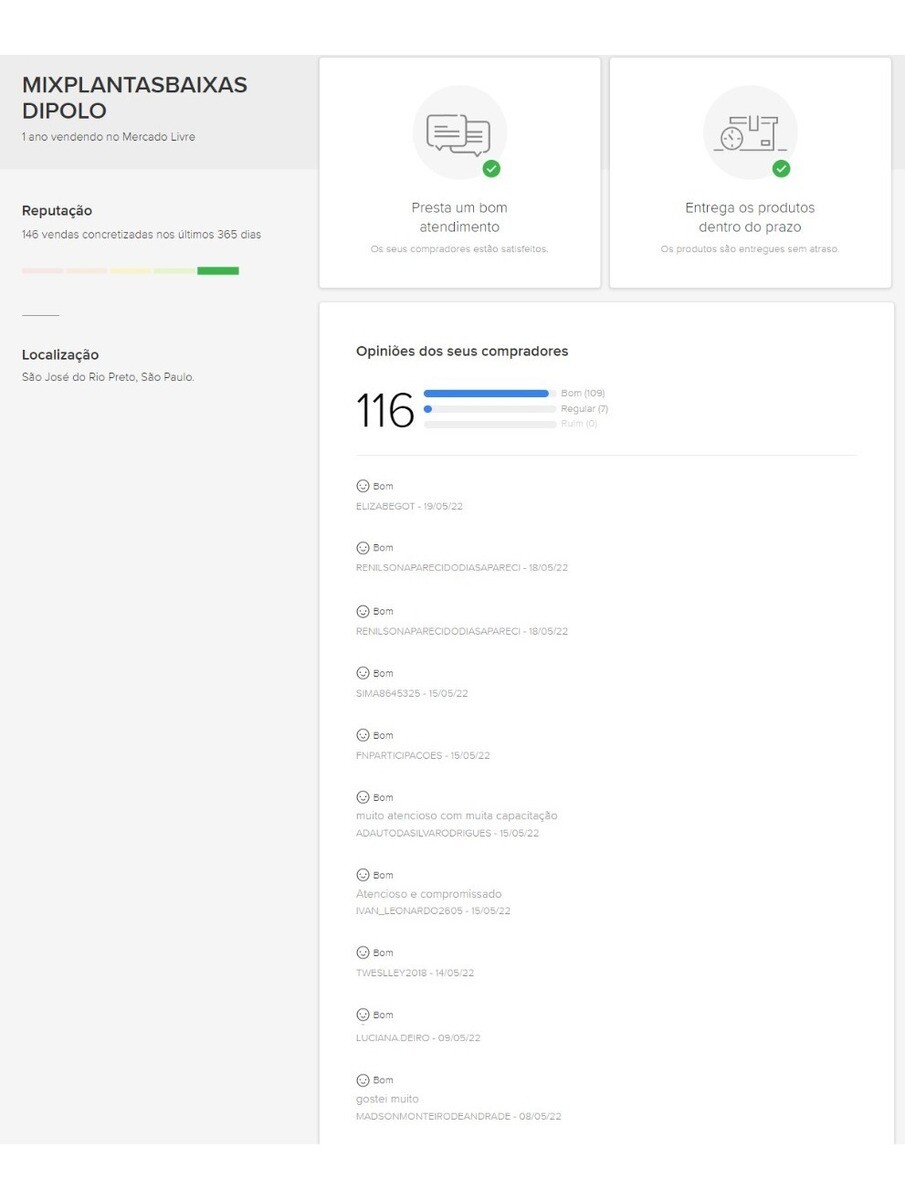Click the 'gostei muito' review comment
The width and height of the screenshot is (905, 1200).
point(387,1099)
